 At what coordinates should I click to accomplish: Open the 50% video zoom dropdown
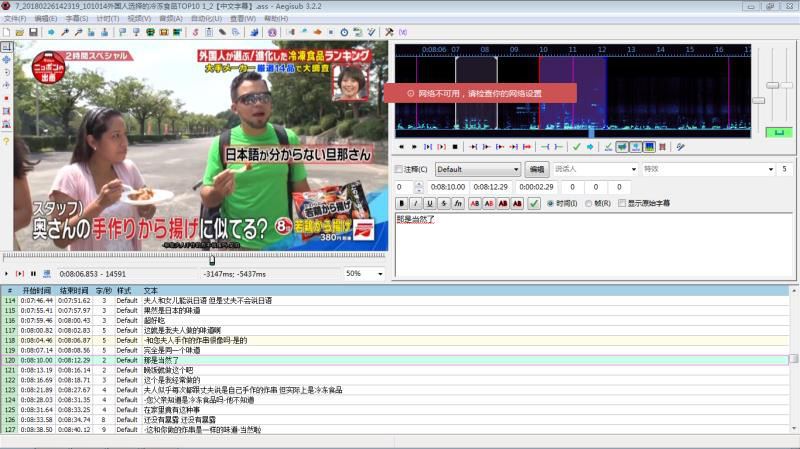365,274
